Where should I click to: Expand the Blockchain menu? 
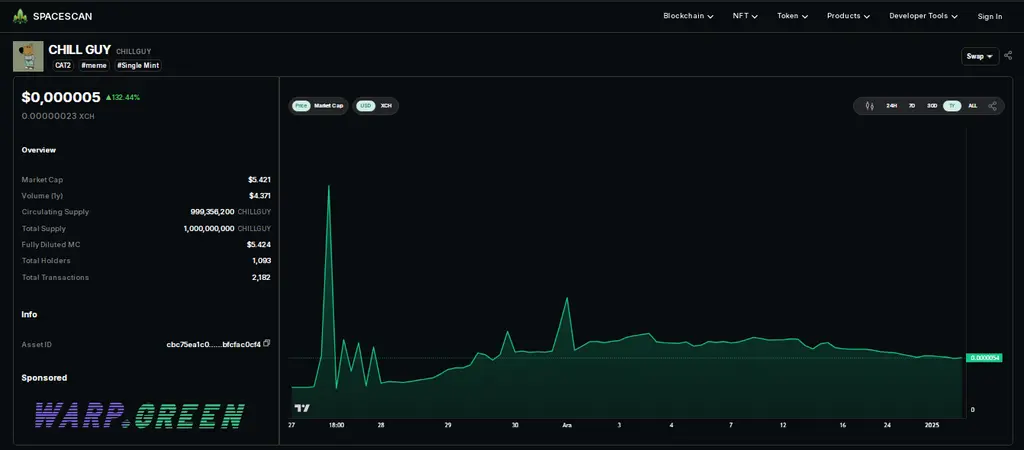pyautogui.click(x=688, y=16)
